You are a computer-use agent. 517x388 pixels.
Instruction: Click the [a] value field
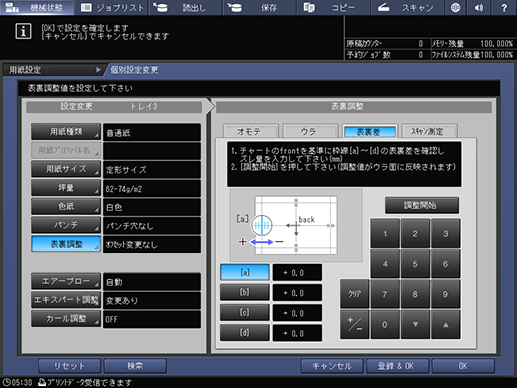297,273
